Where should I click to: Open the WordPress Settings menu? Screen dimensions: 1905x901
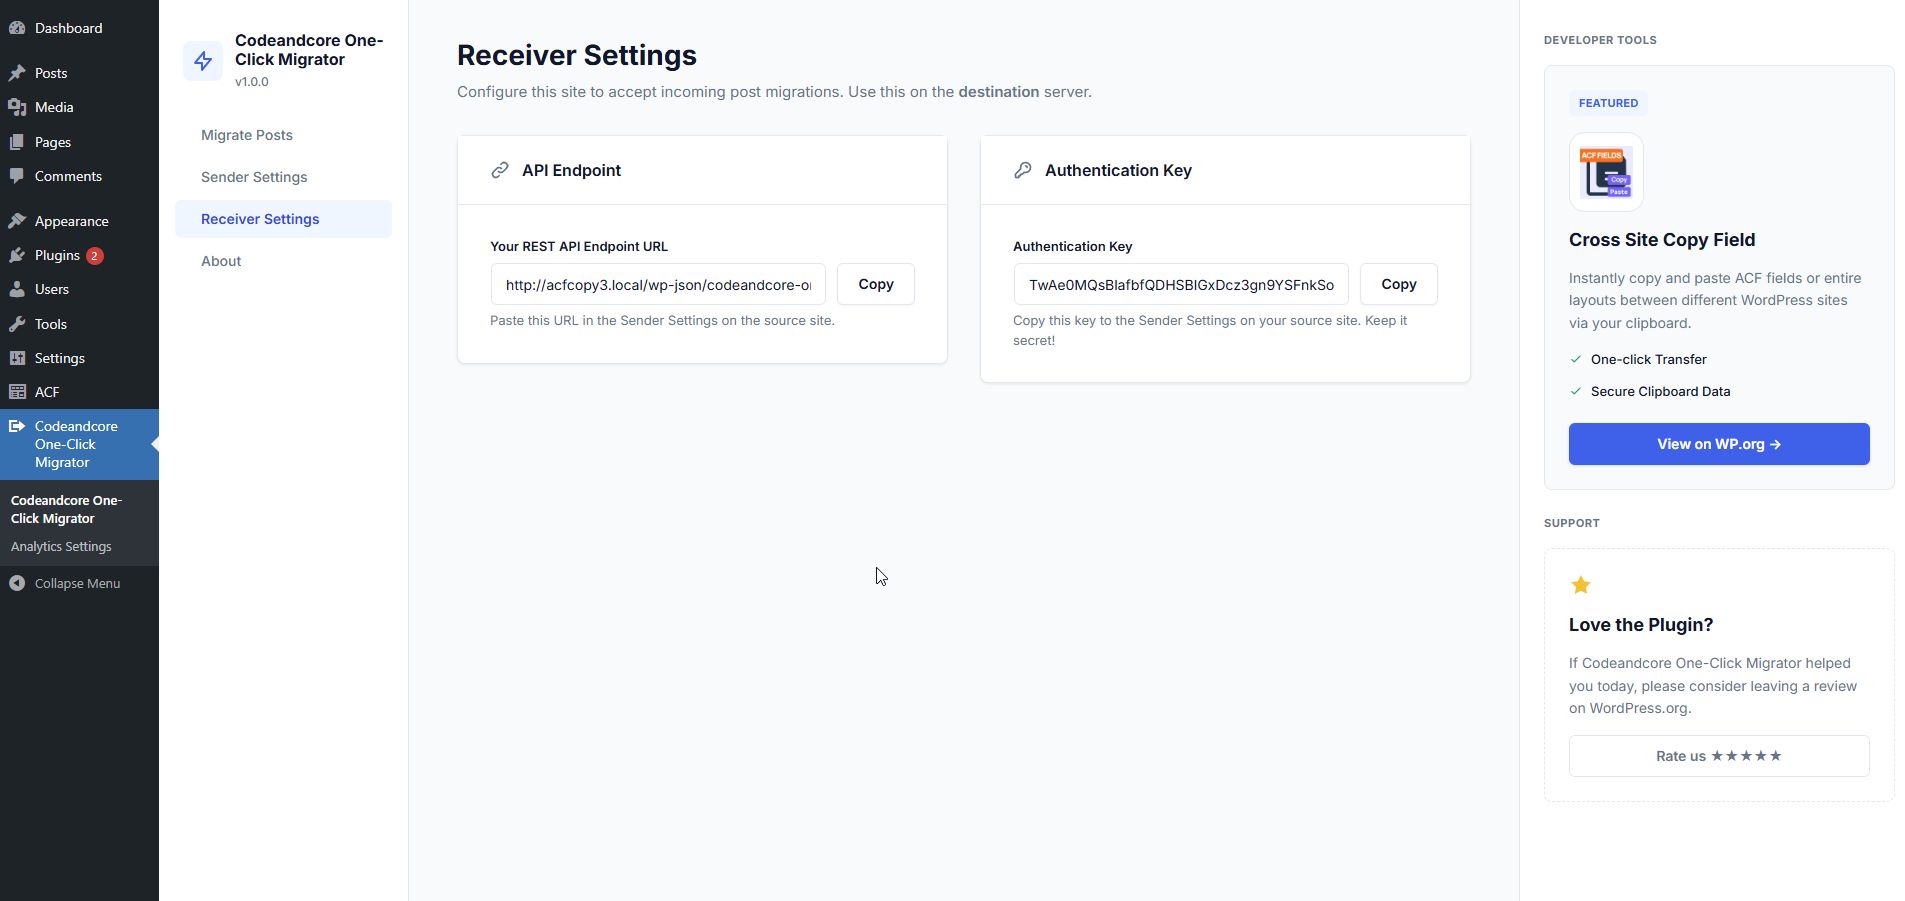pos(79,358)
